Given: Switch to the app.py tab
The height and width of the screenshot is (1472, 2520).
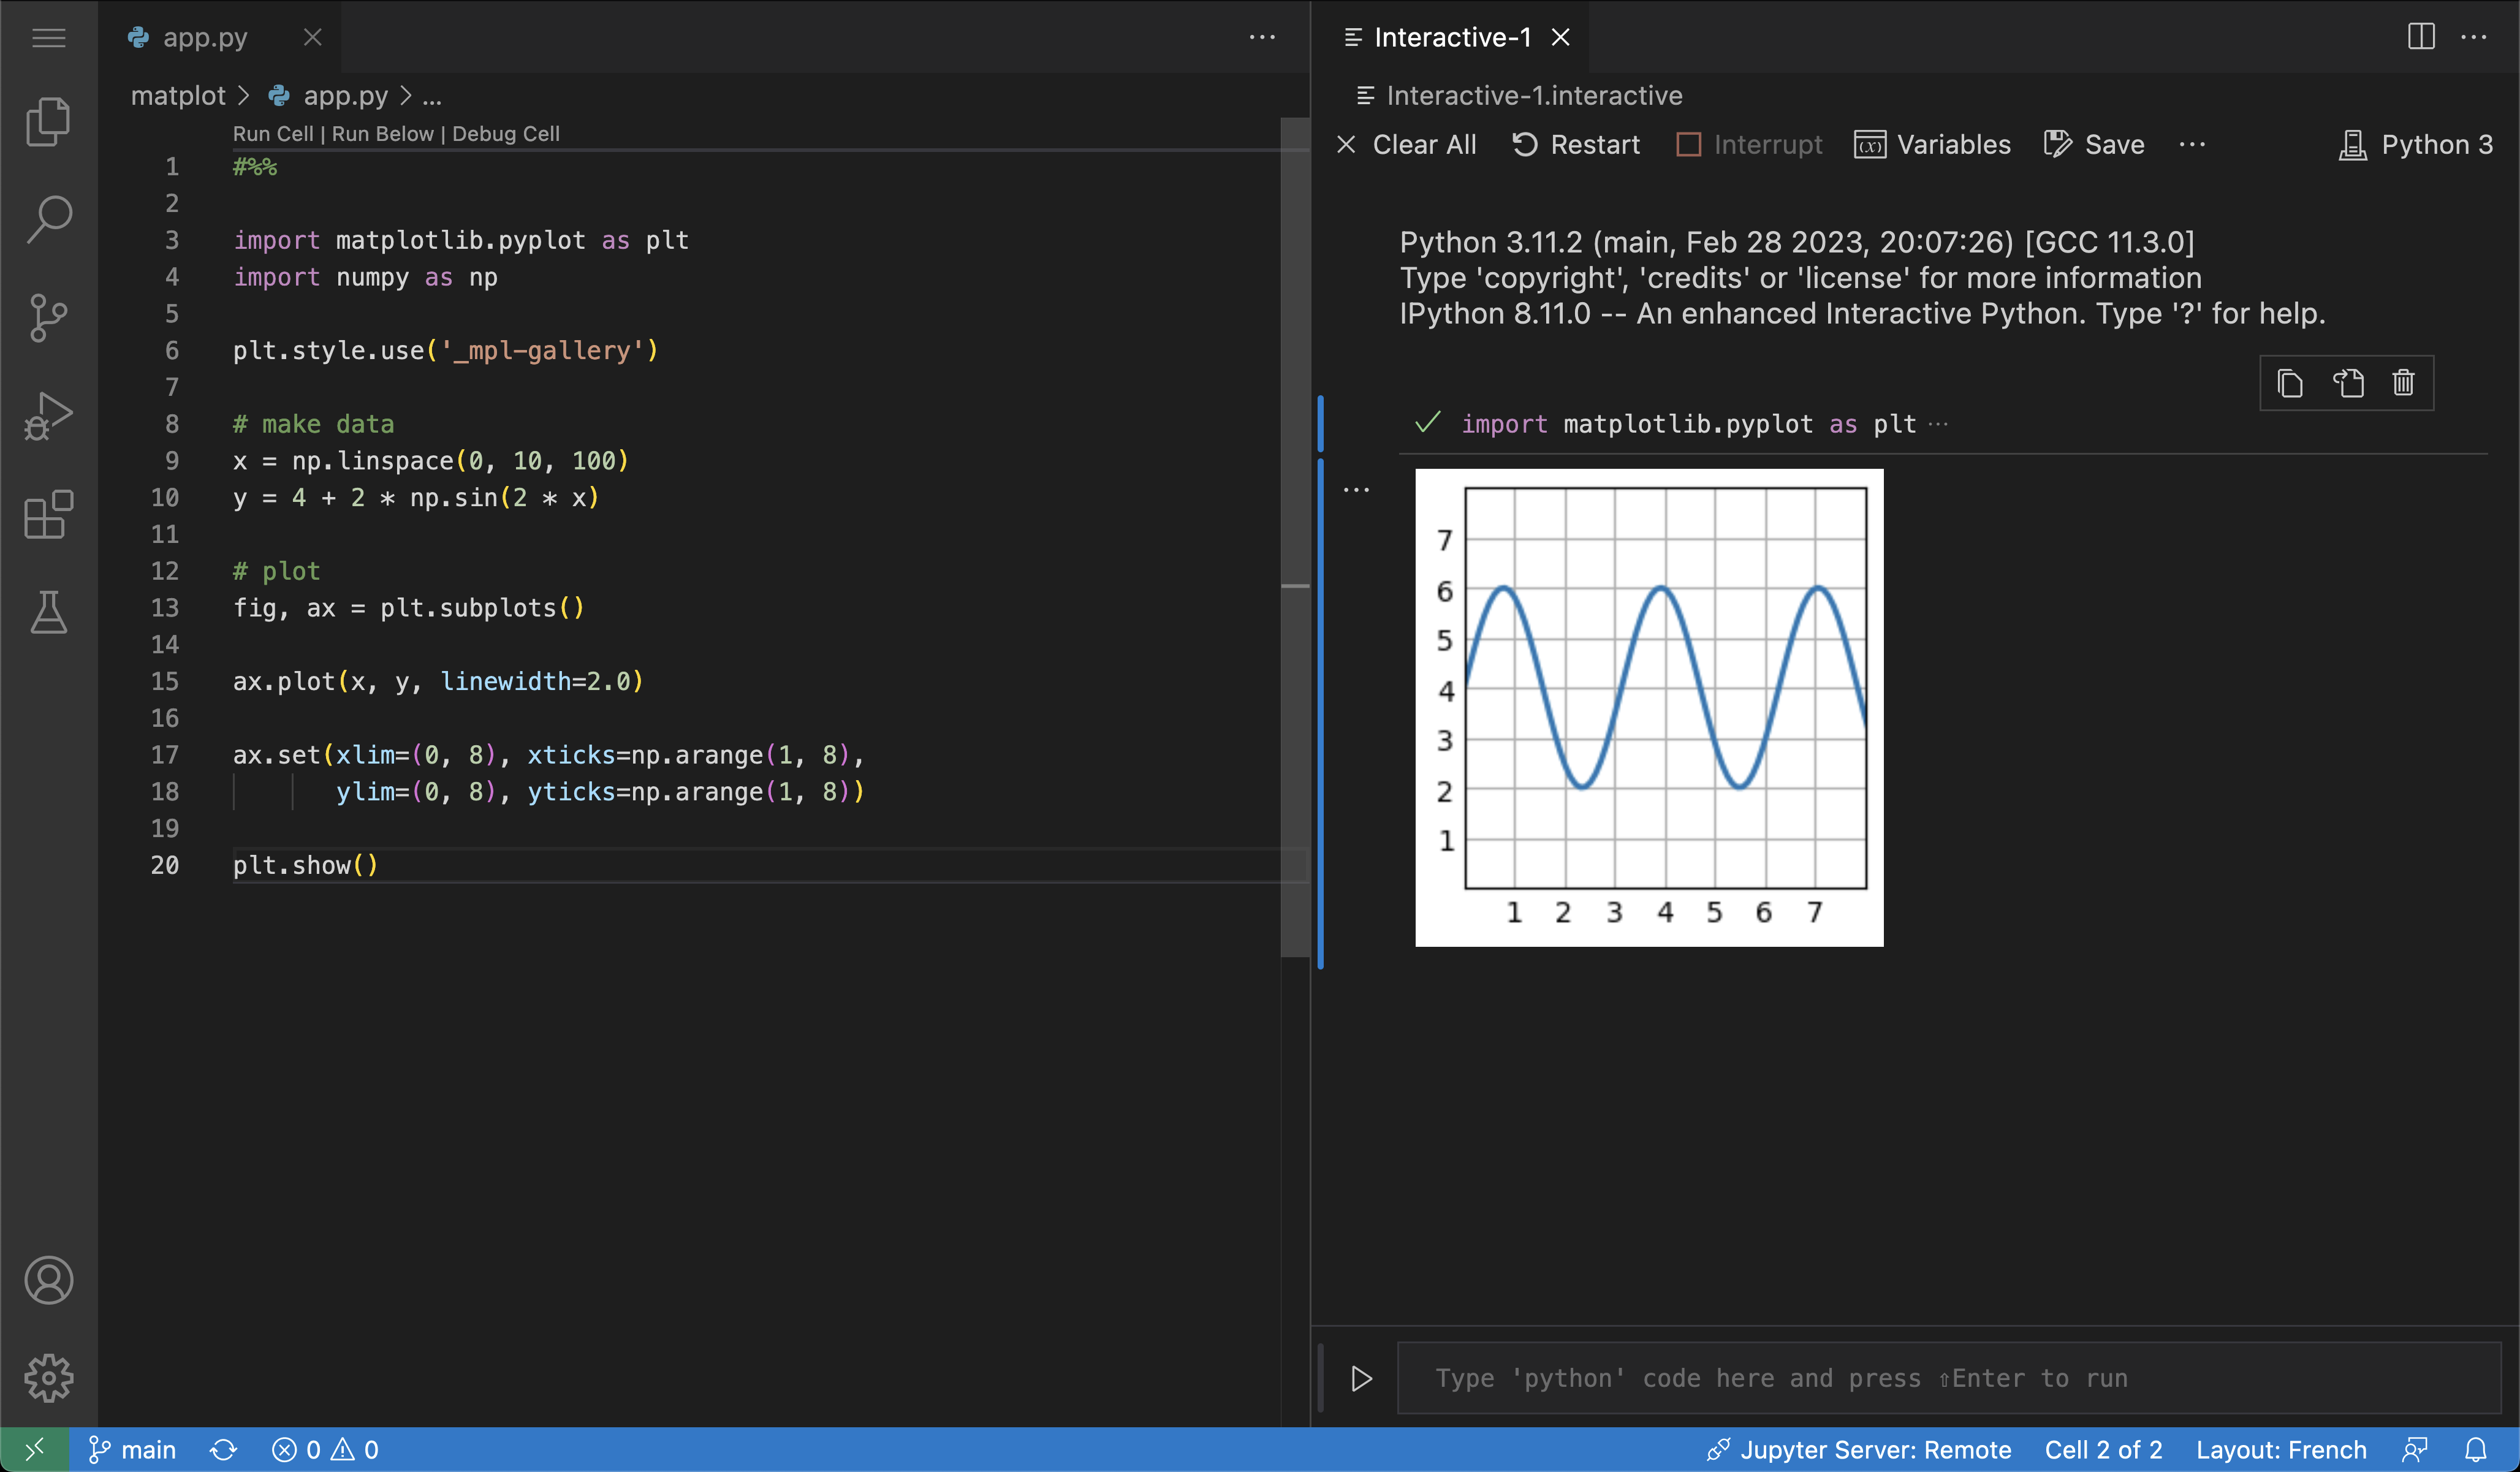Looking at the screenshot, I should [x=205, y=38].
